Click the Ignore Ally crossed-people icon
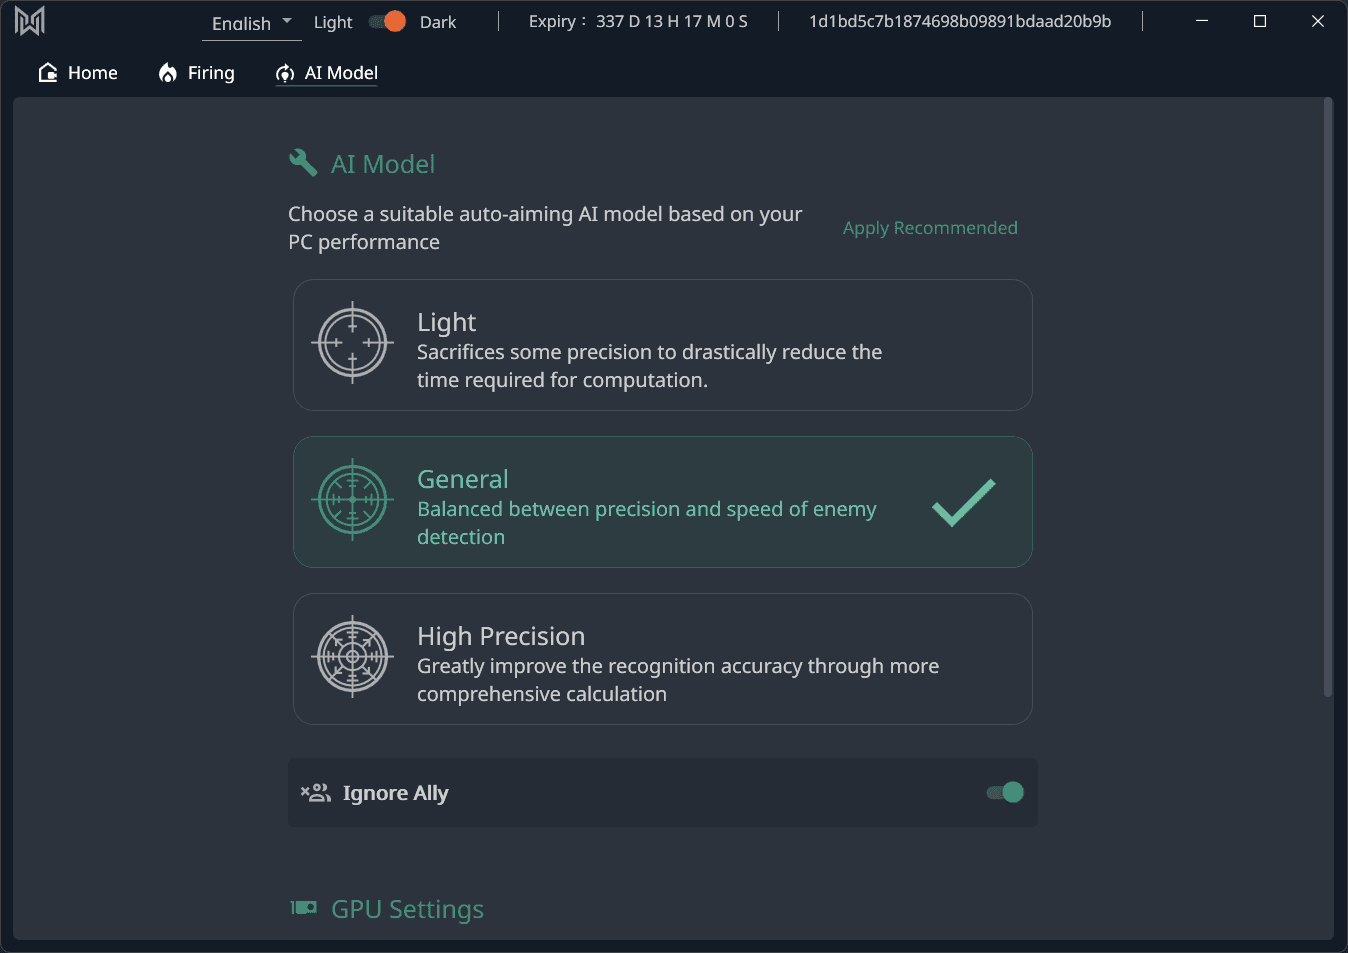Image resolution: width=1348 pixels, height=953 pixels. click(314, 792)
